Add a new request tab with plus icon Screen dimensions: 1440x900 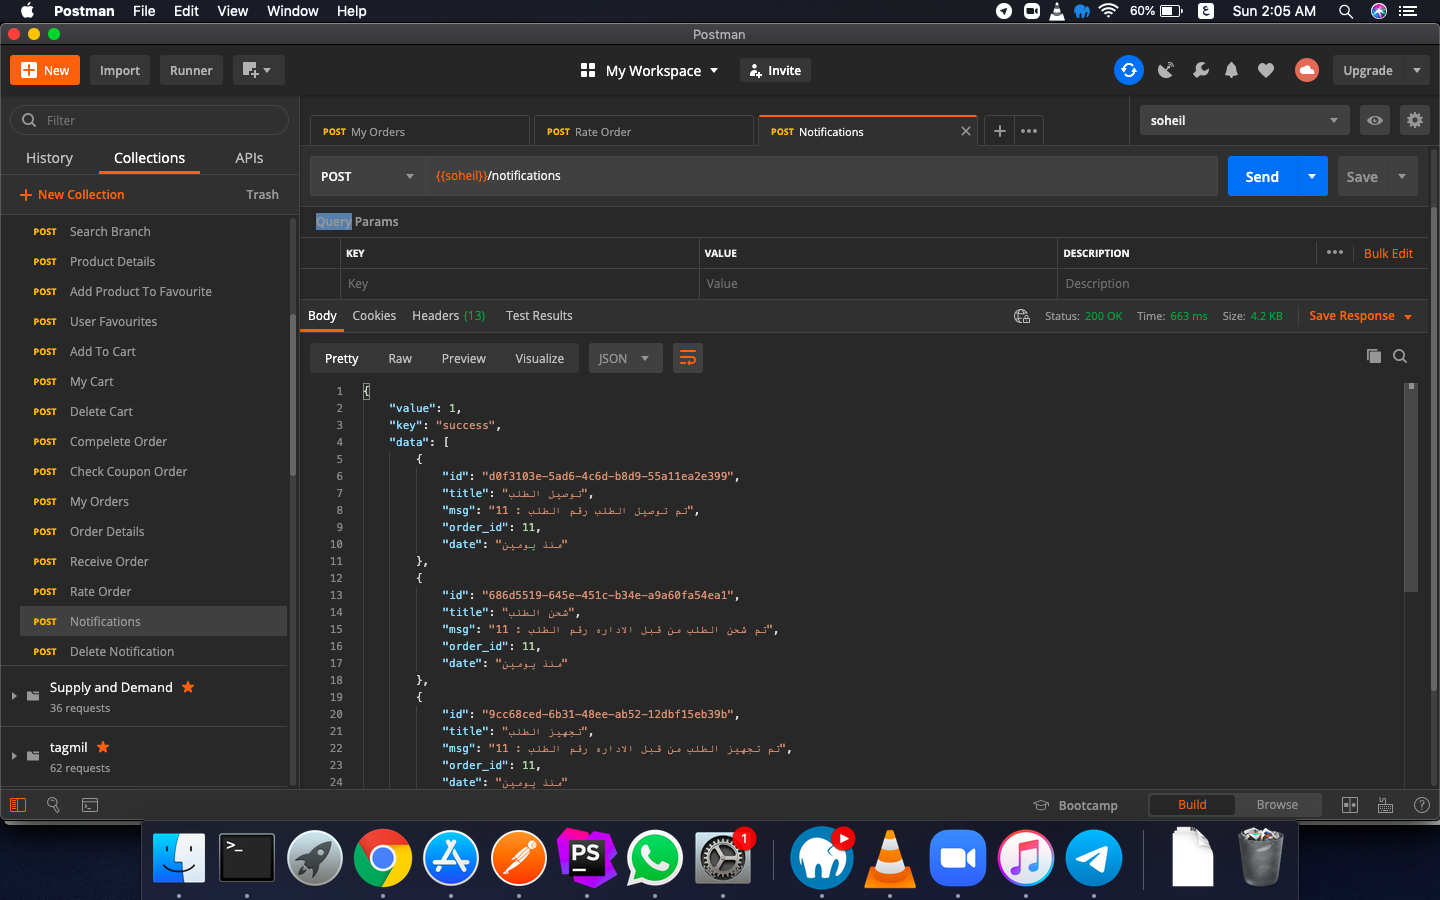coord(999,131)
